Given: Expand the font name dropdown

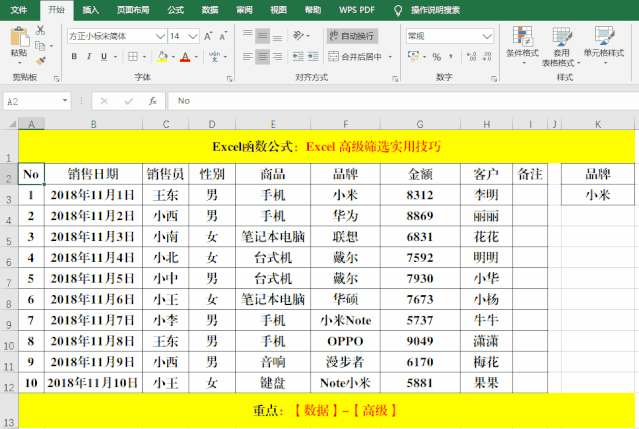Looking at the screenshot, I should (160, 35).
